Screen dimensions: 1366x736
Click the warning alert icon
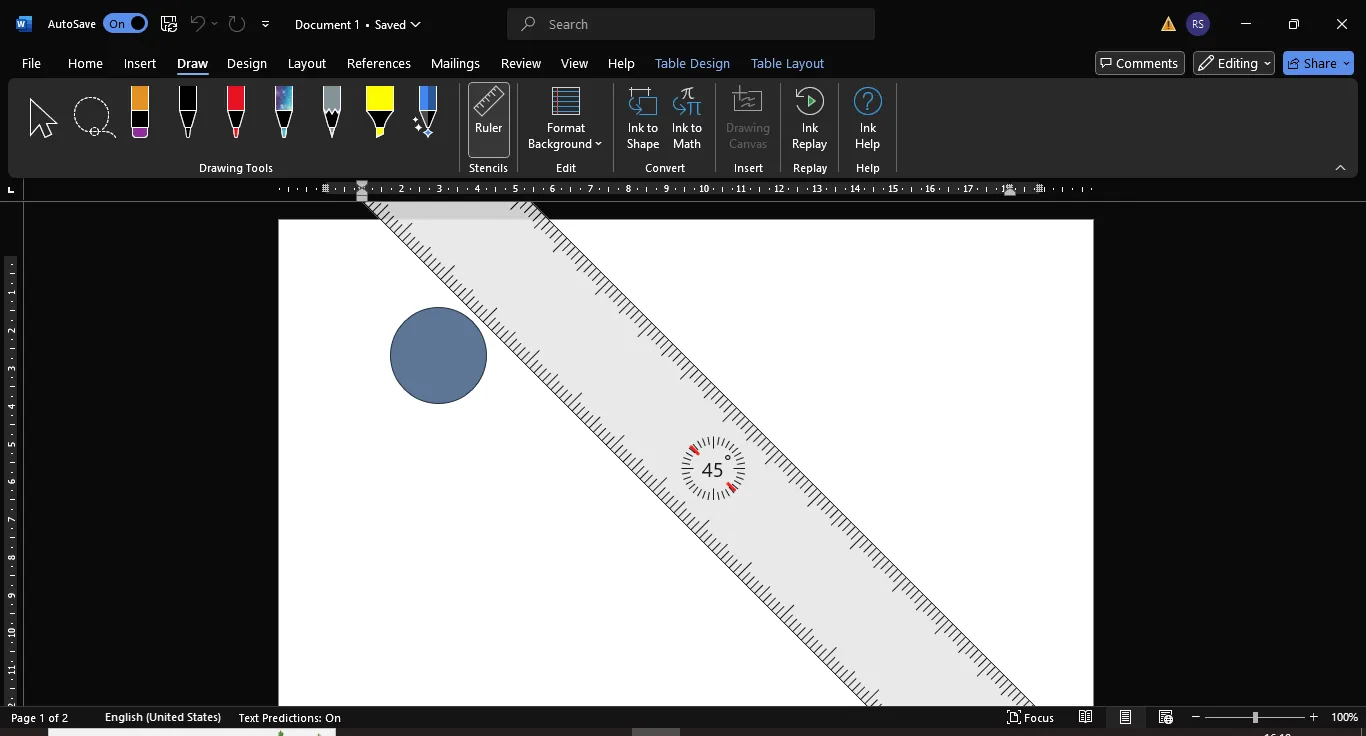(x=1168, y=24)
